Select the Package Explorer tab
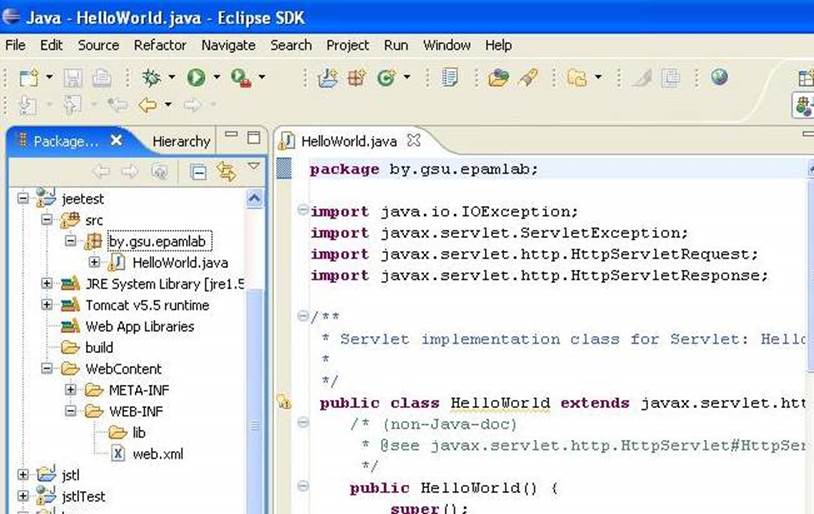 tap(65, 141)
